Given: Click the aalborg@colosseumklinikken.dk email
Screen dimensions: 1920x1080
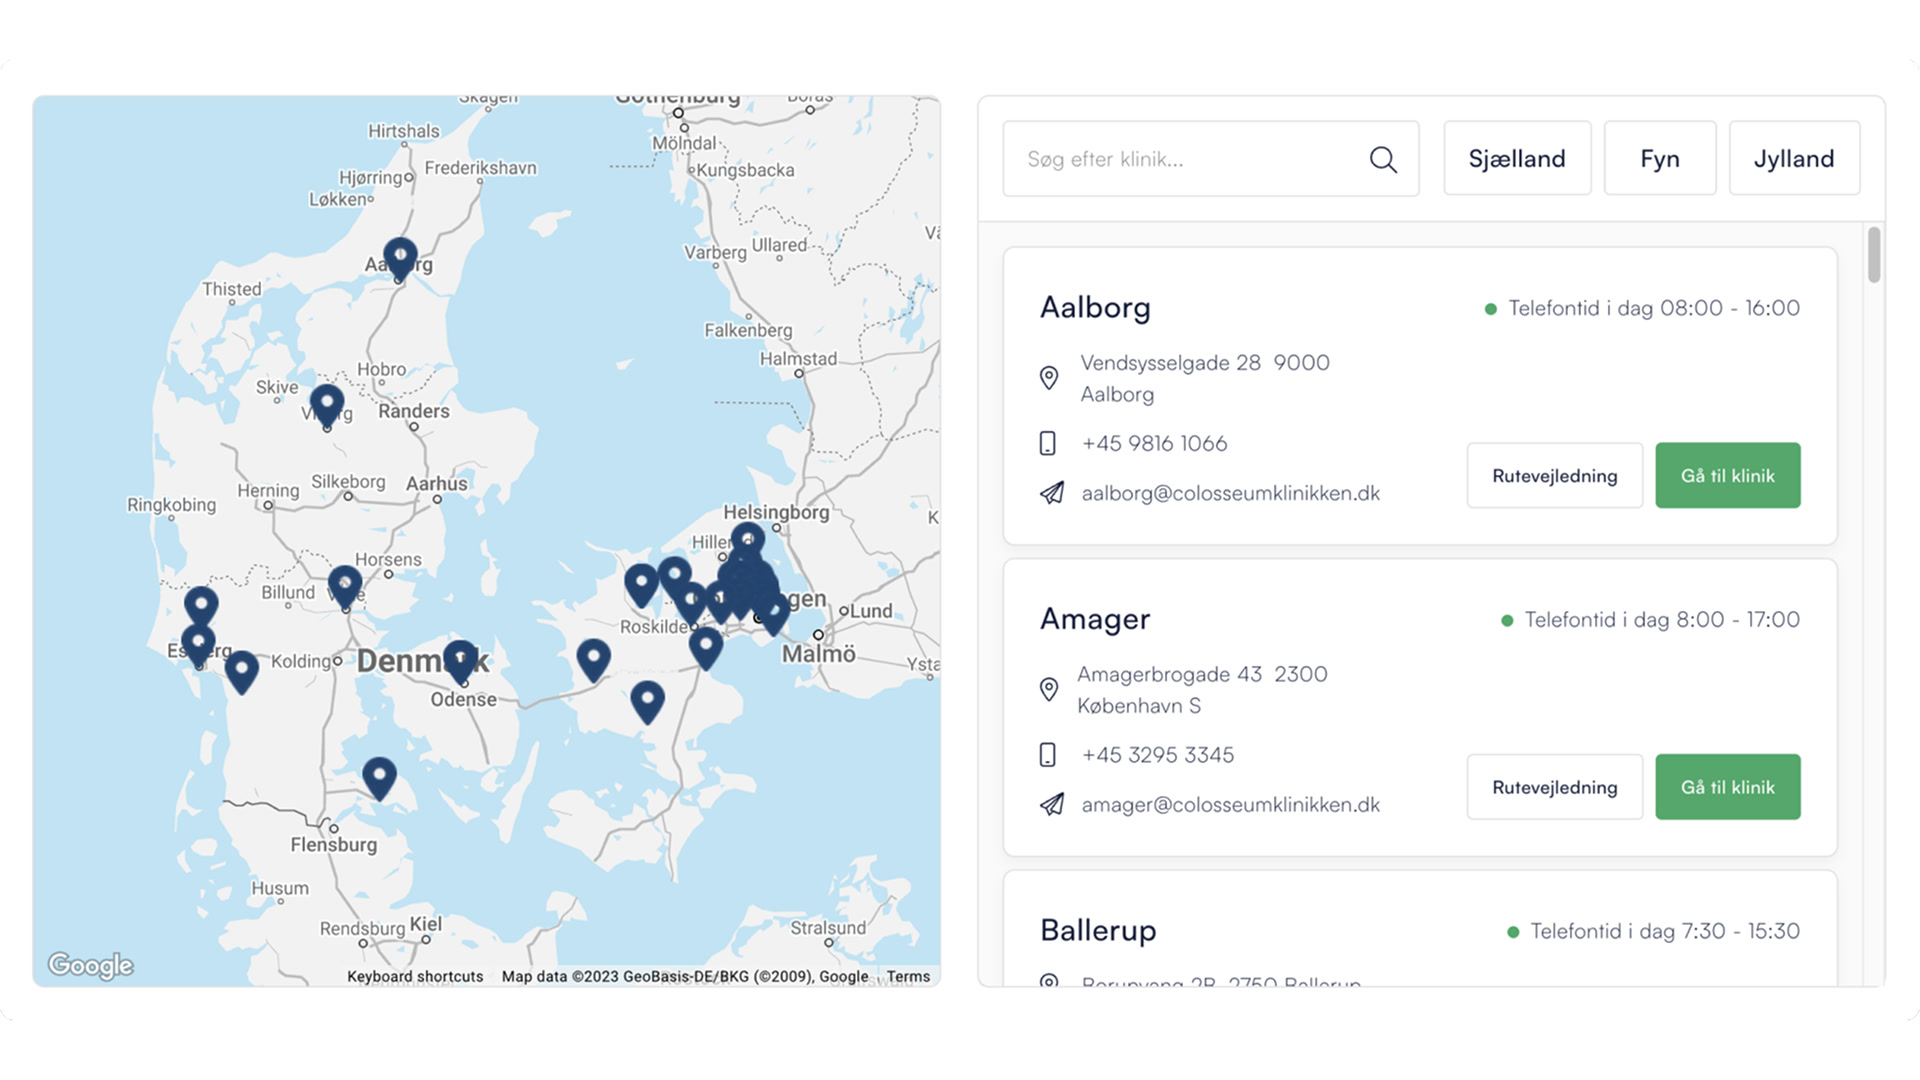Looking at the screenshot, I should (1230, 493).
